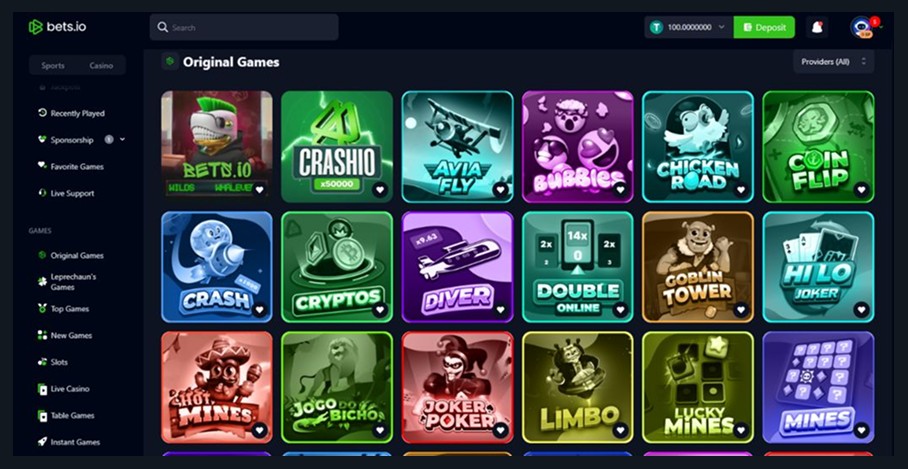This screenshot has width=908, height=469.
Task: Open the Goblin Tower game thumbnail
Action: pos(698,267)
